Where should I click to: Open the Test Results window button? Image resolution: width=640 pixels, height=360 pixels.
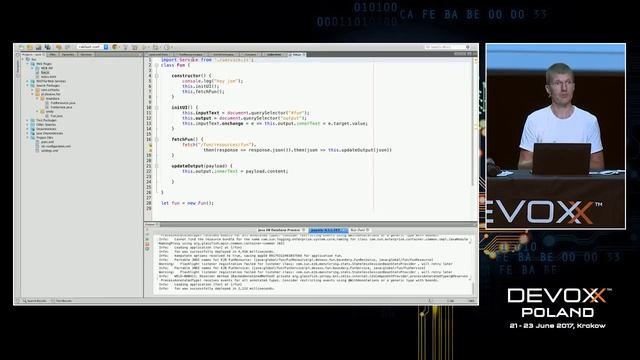pos(62,301)
